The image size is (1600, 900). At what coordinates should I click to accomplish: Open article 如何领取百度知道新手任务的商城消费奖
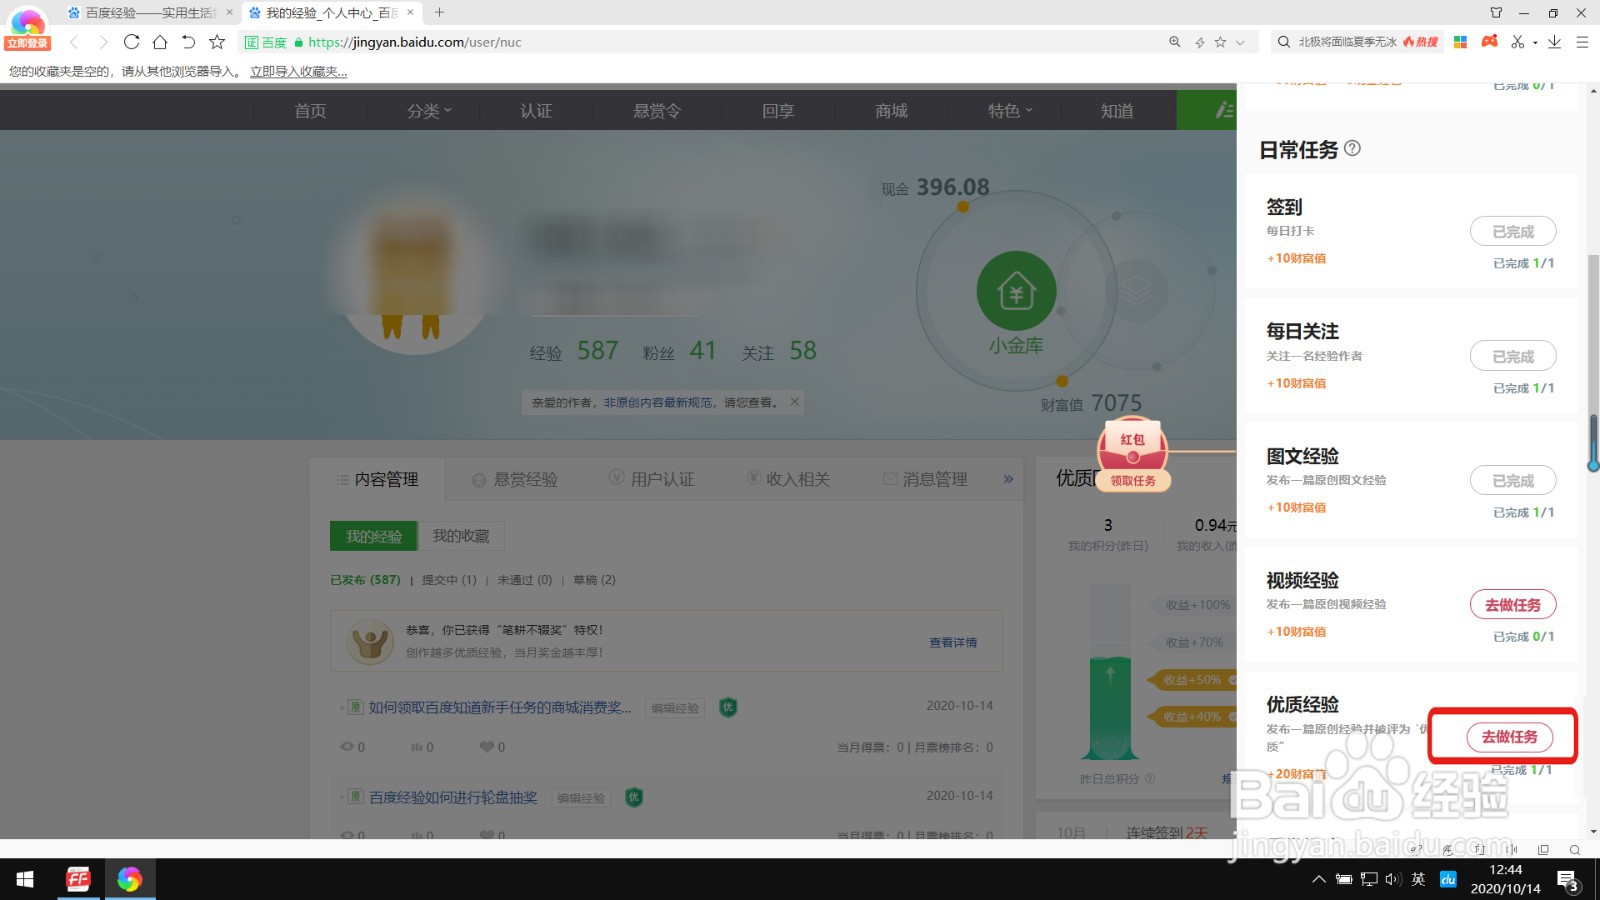tap(500, 708)
